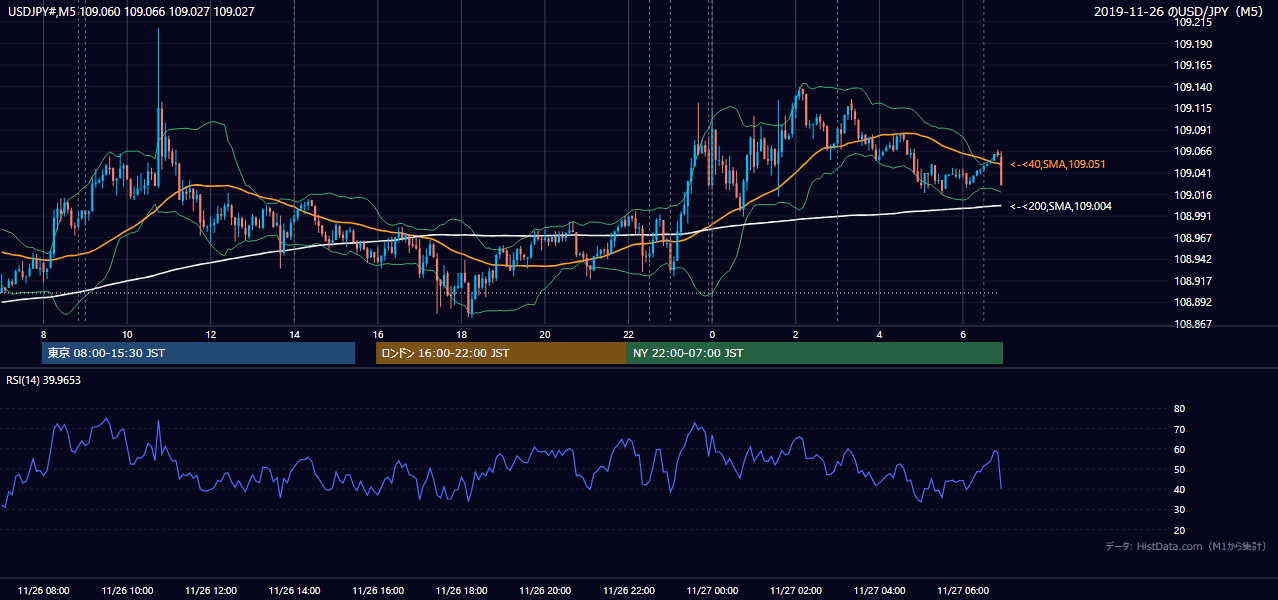Click the 11/26 10:00 date axis label

127,591
